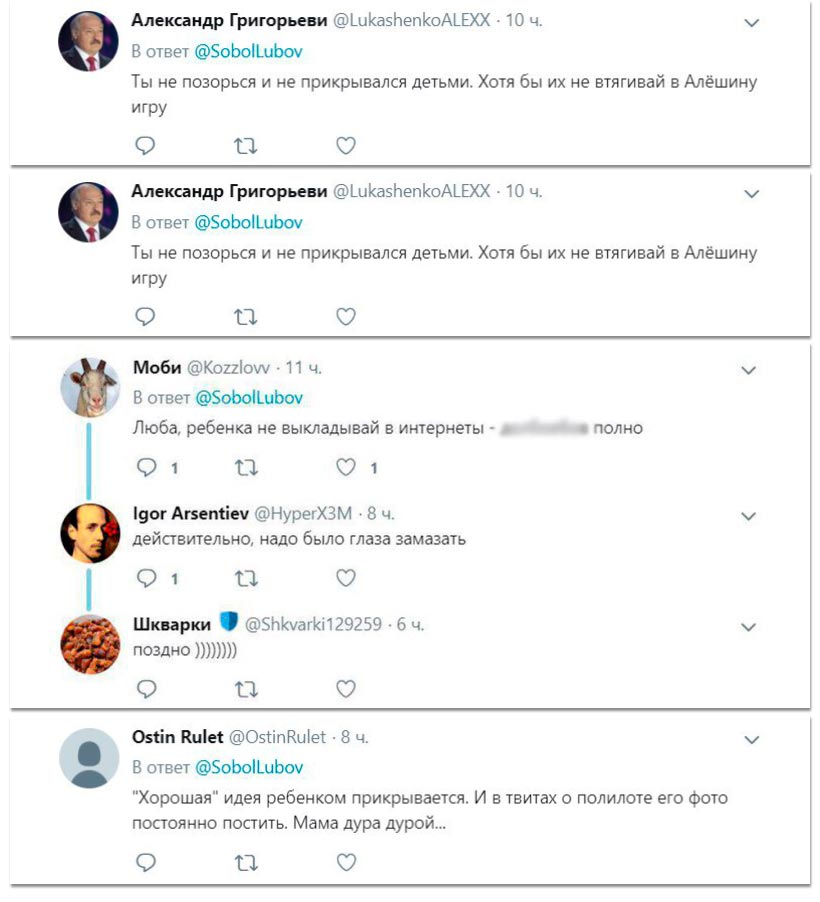Open more-options chevron on Ostin Rulet's tweet
820x902 pixels.
[x=750, y=740]
